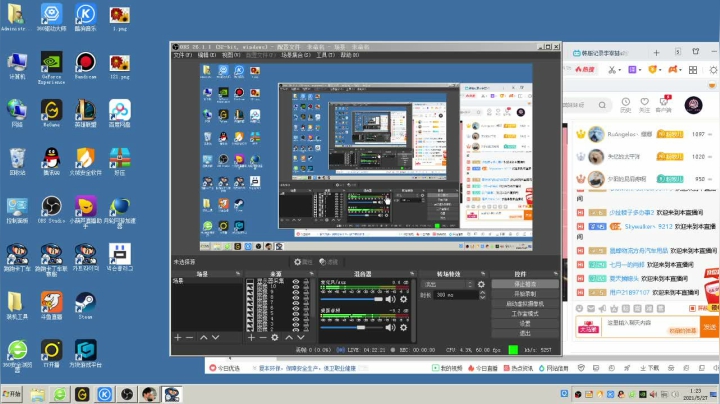Move the scene up in the scenes panel

coord(203,337)
